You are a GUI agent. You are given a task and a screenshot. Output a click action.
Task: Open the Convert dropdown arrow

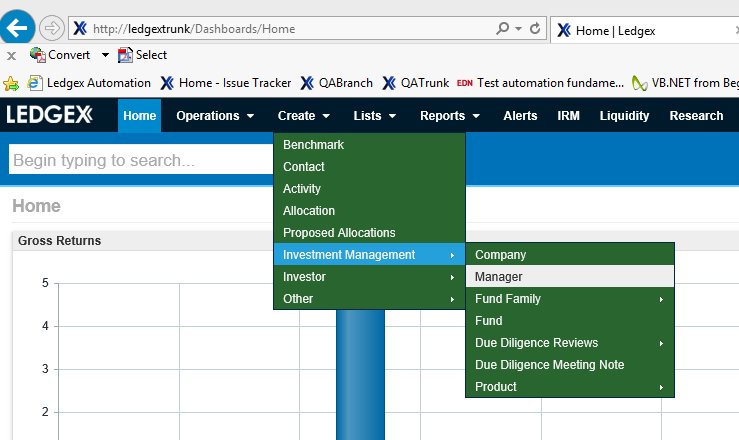pyautogui.click(x=106, y=55)
